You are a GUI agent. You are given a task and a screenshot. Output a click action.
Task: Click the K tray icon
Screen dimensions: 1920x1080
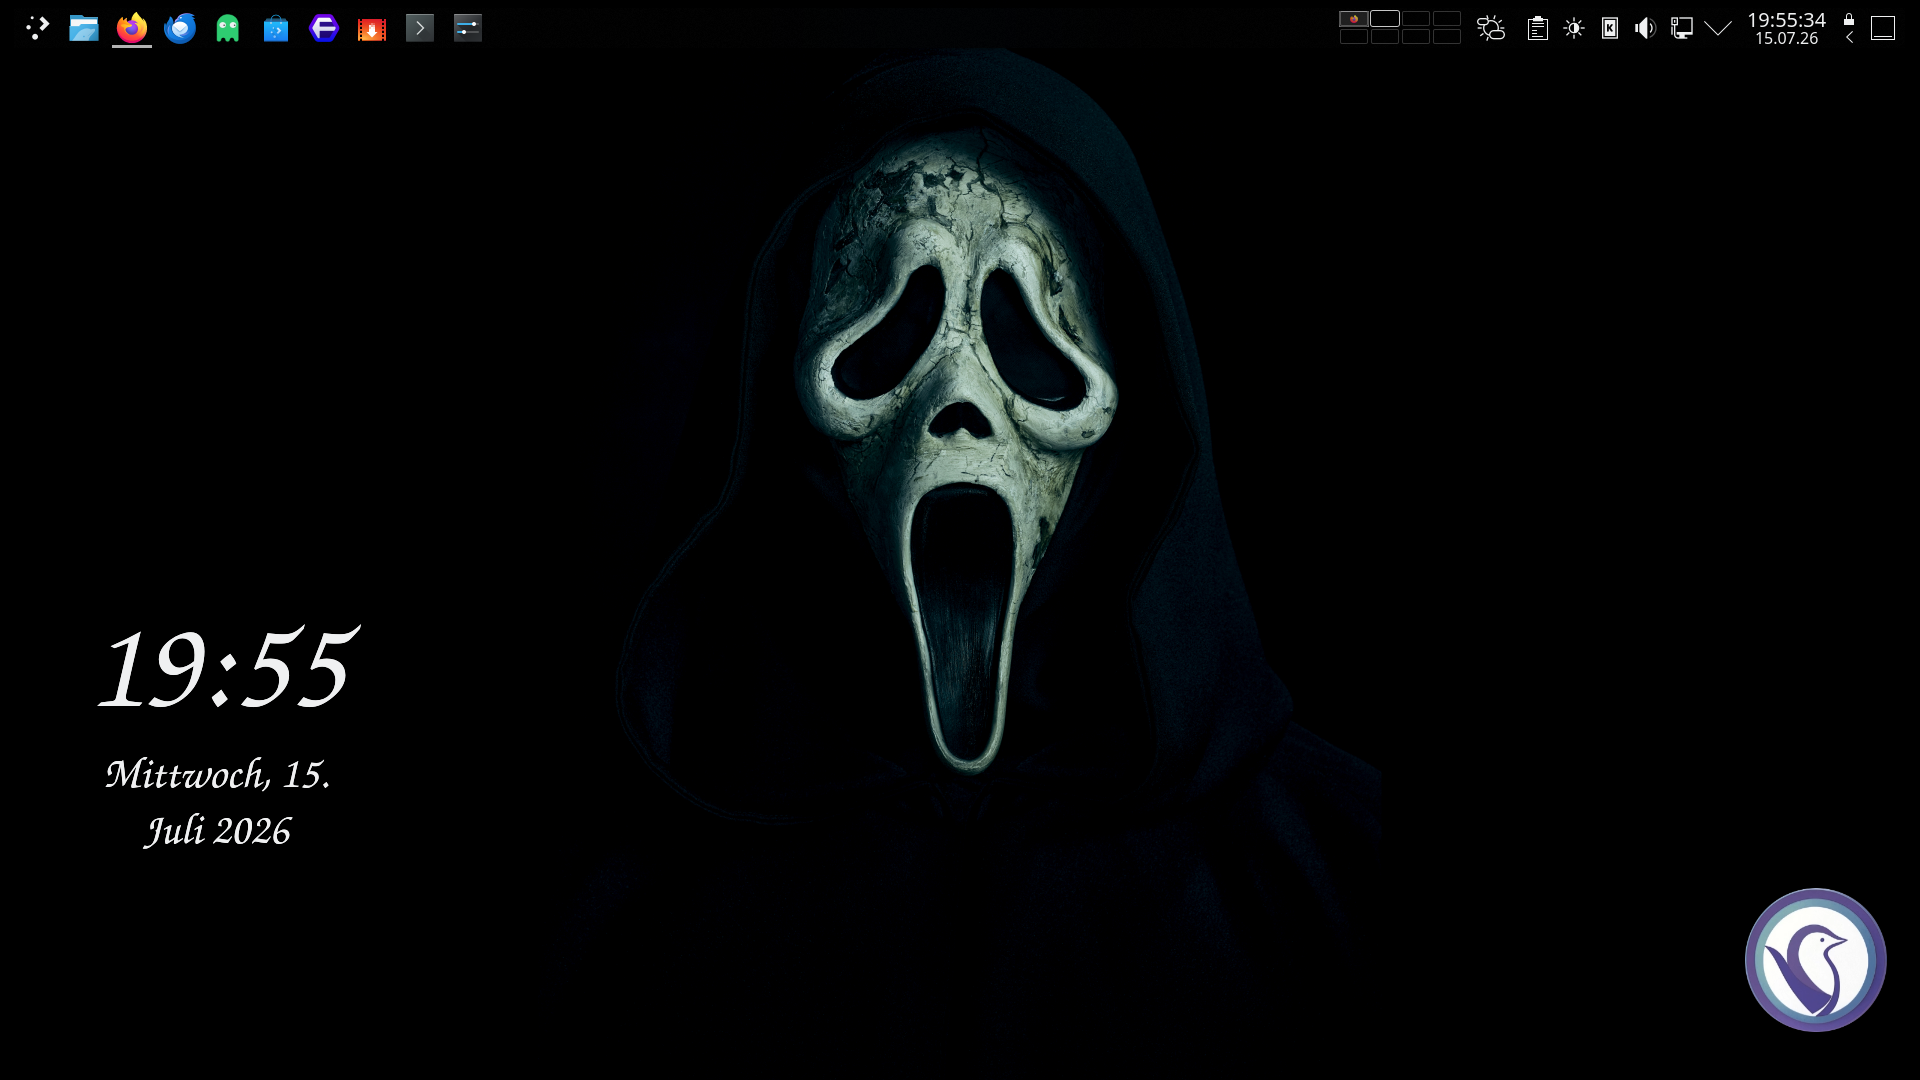pos(1610,28)
